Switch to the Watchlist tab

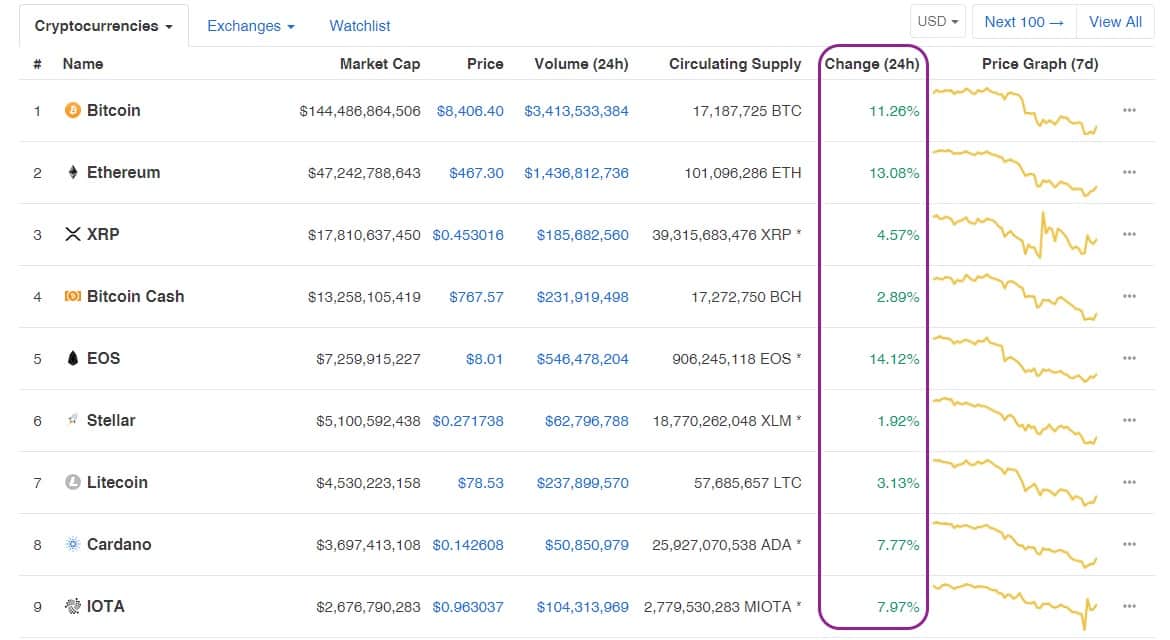(x=359, y=26)
